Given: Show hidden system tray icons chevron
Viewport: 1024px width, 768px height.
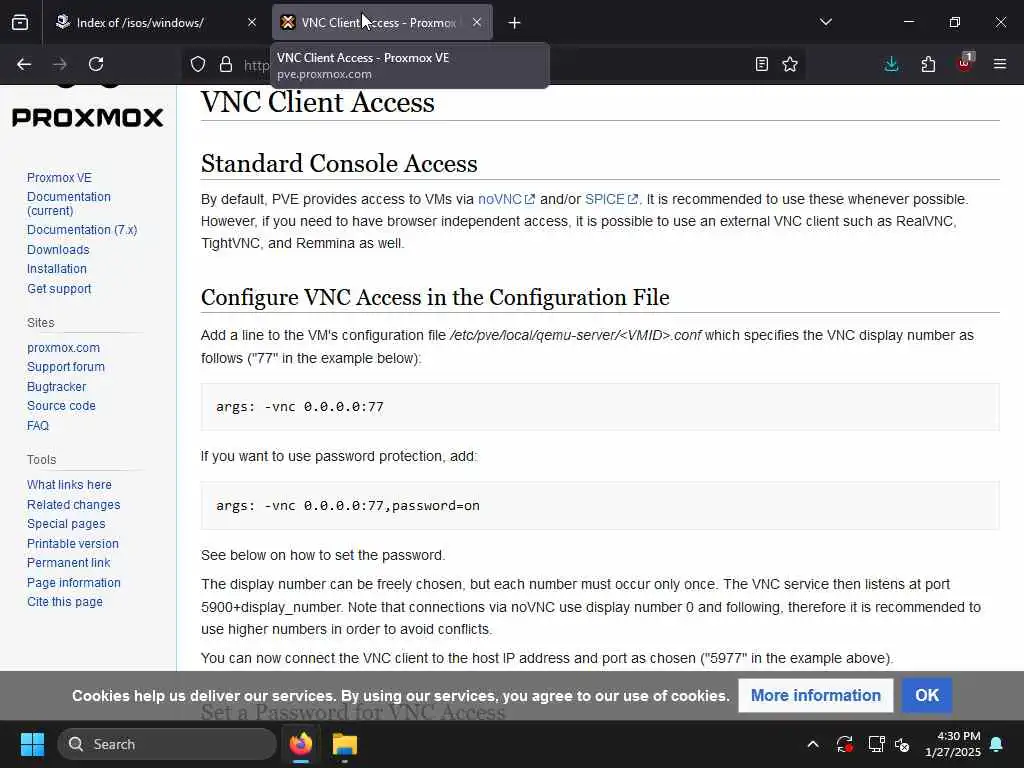Looking at the screenshot, I should [x=813, y=744].
